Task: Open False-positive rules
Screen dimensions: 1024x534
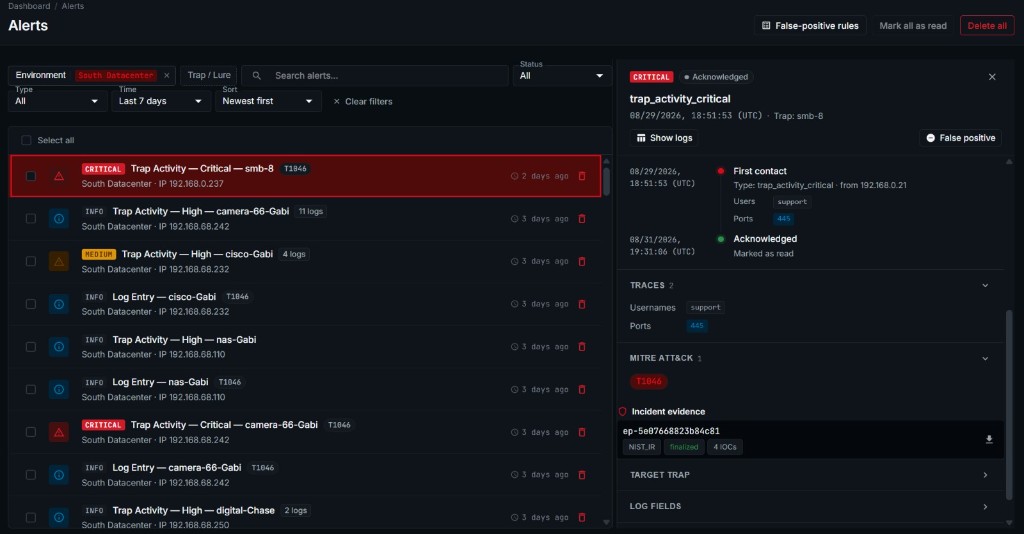Action: pos(810,25)
